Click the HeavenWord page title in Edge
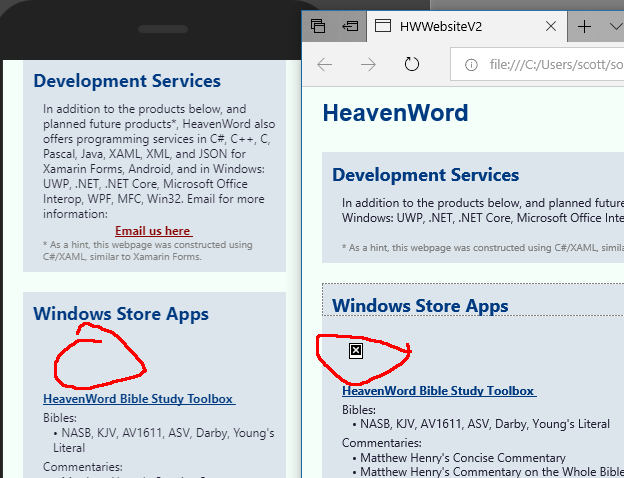The image size is (624, 478). (395, 113)
